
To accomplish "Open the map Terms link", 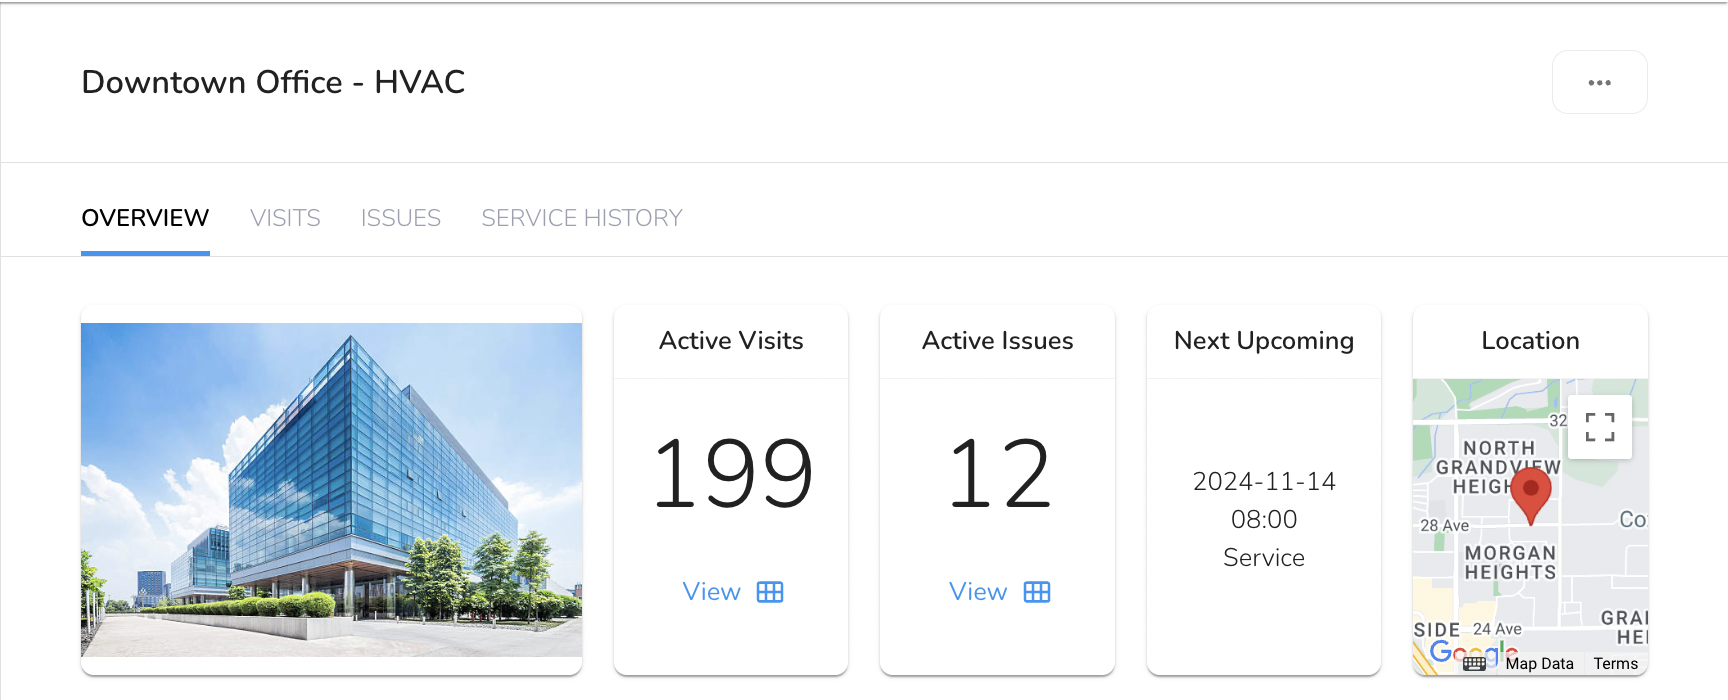I will pos(1615,663).
